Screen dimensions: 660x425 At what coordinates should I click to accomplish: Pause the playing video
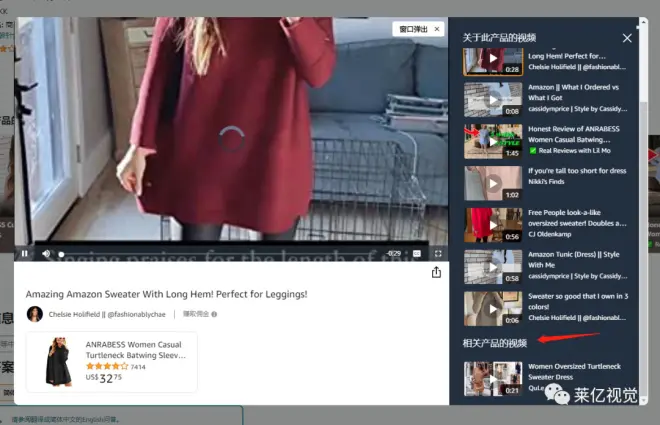[x=25, y=254]
